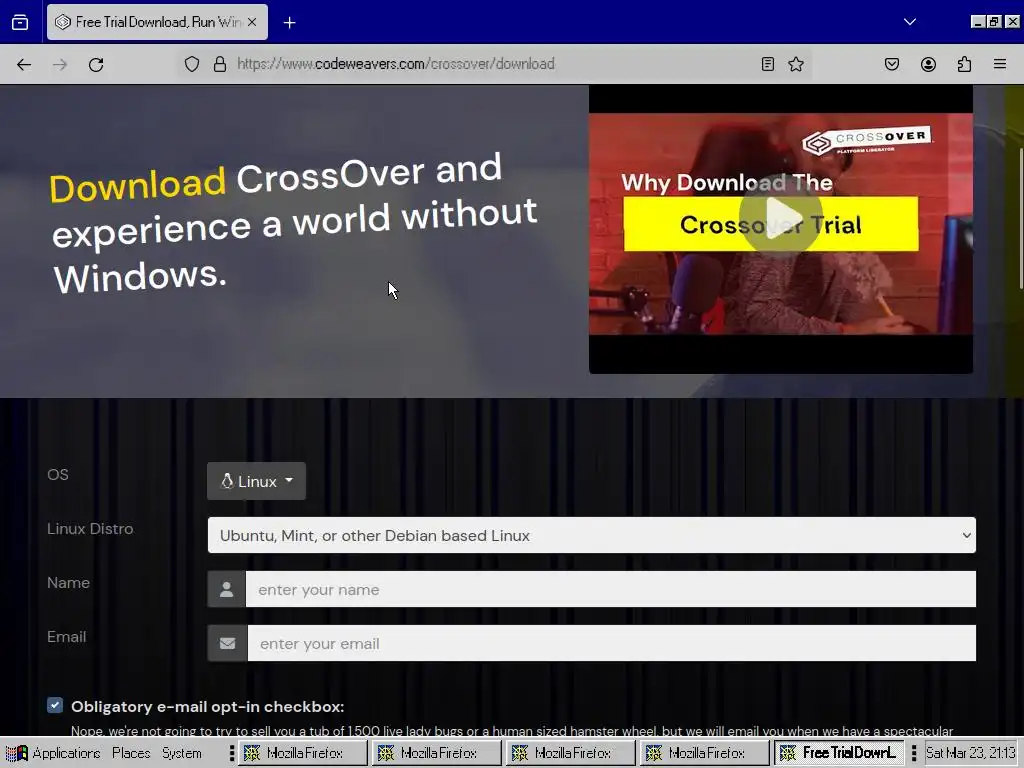Open the System menu
Image resolution: width=1024 pixels, height=768 pixels.
point(182,753)
